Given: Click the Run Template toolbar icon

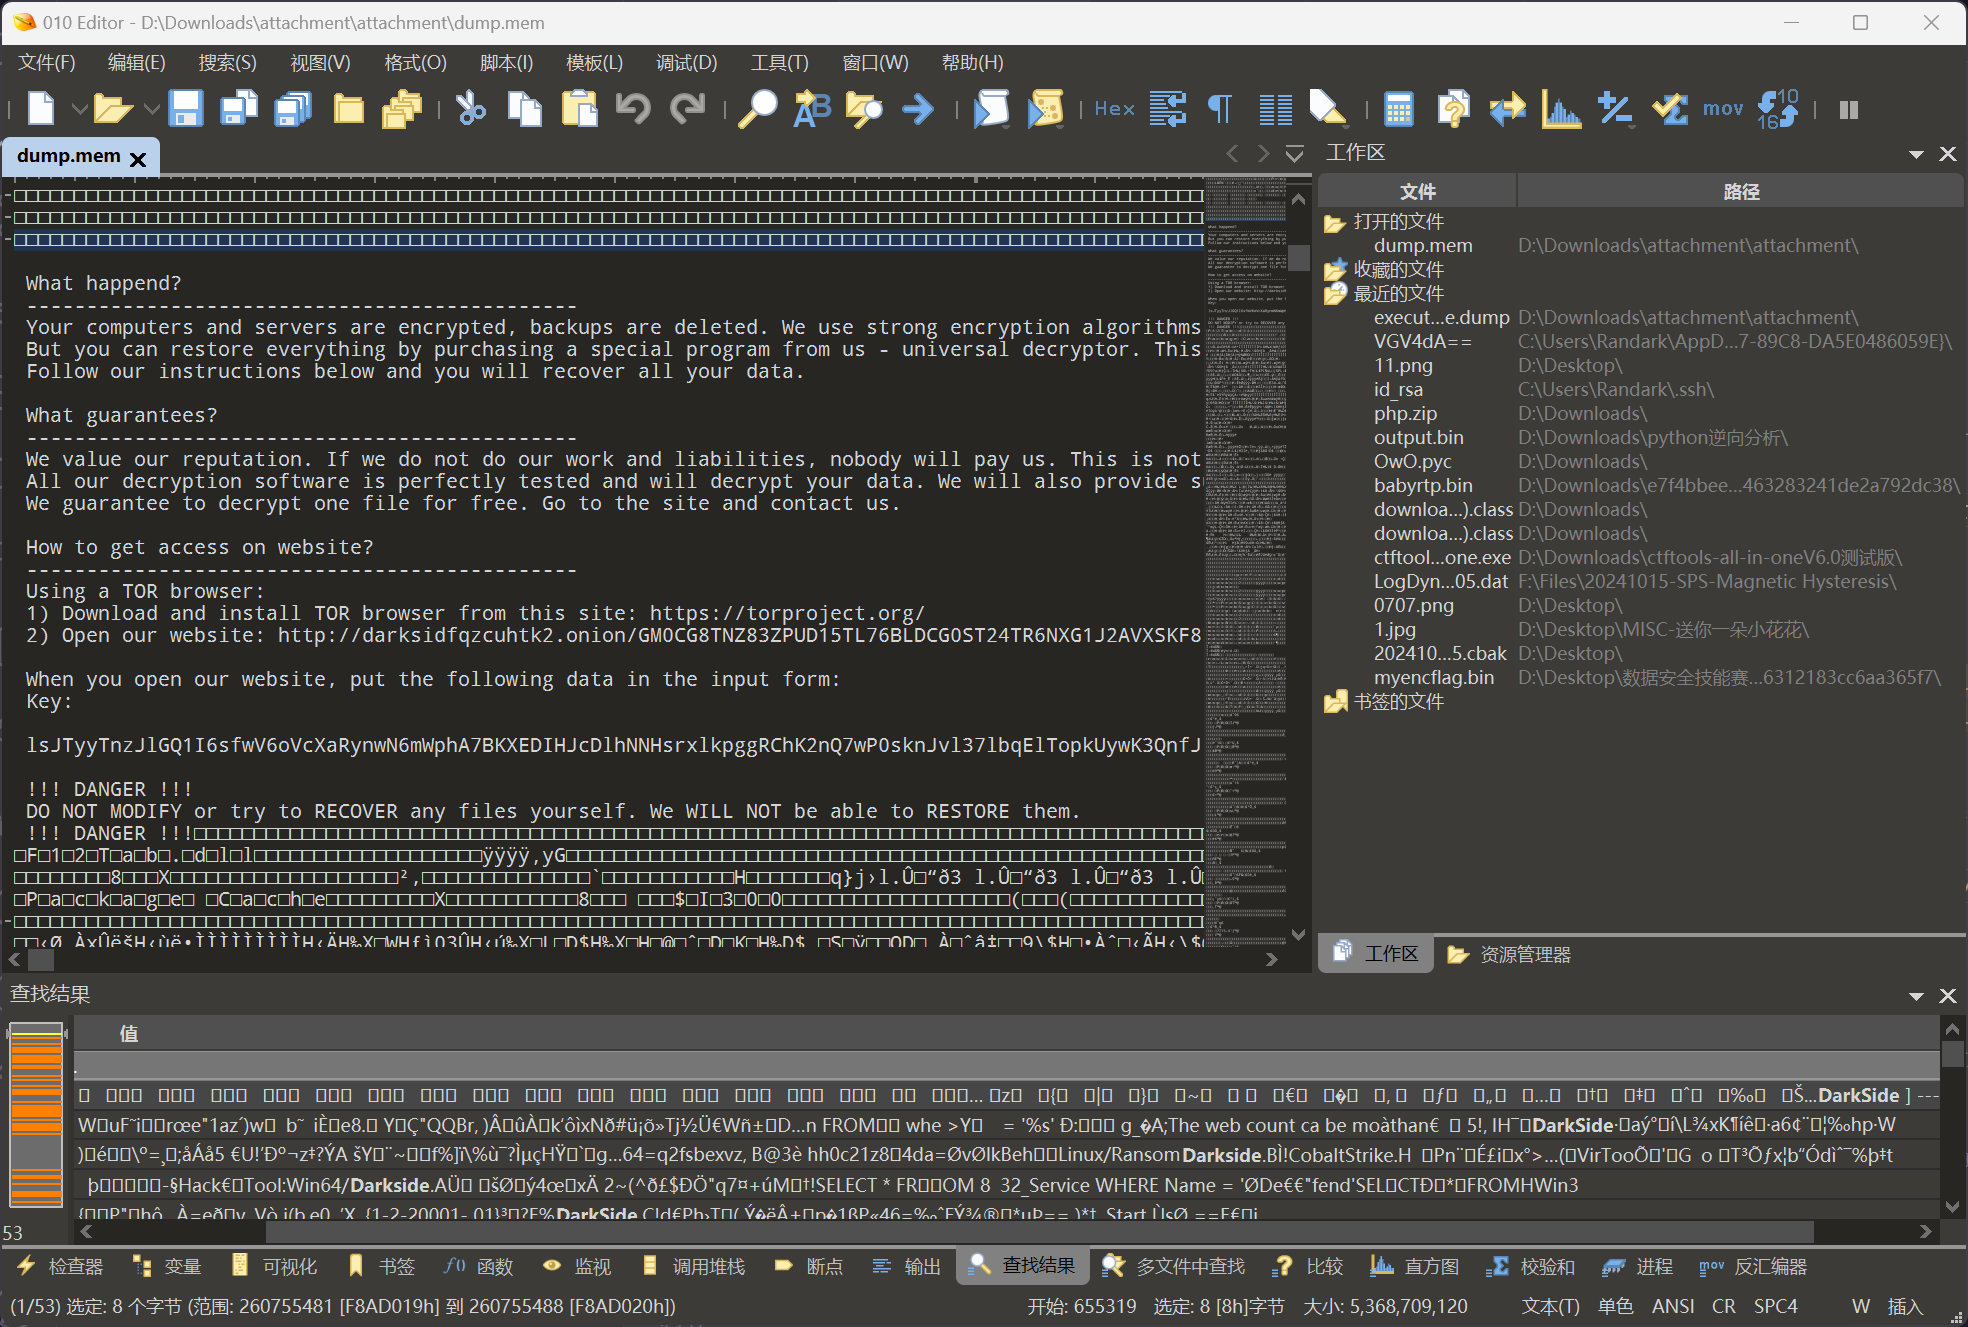Looking at the screenshot, I should pos(1045,108).
